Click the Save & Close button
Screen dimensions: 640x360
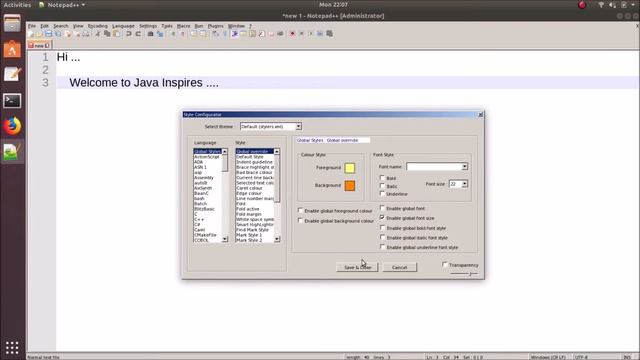click(x=358, y=267)
